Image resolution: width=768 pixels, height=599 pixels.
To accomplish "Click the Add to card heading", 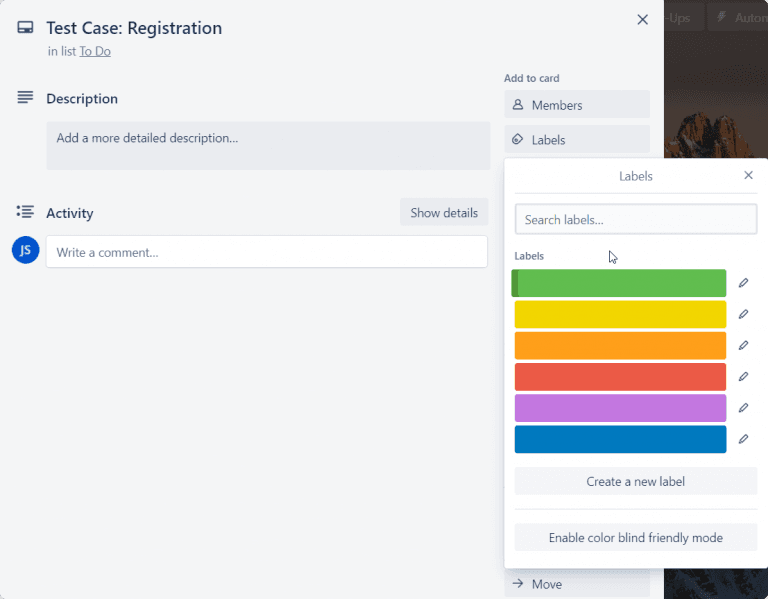I will coord(531,78).
